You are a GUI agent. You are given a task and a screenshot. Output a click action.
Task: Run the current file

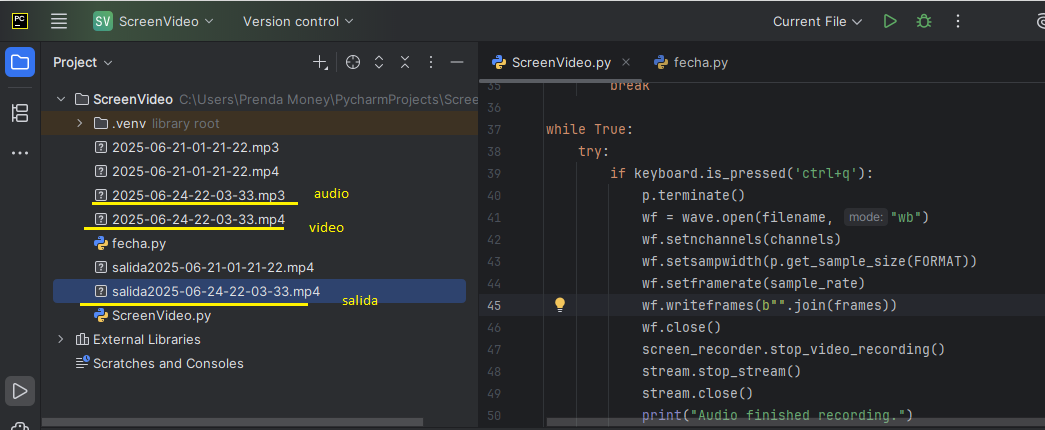[x=890, y=21]
